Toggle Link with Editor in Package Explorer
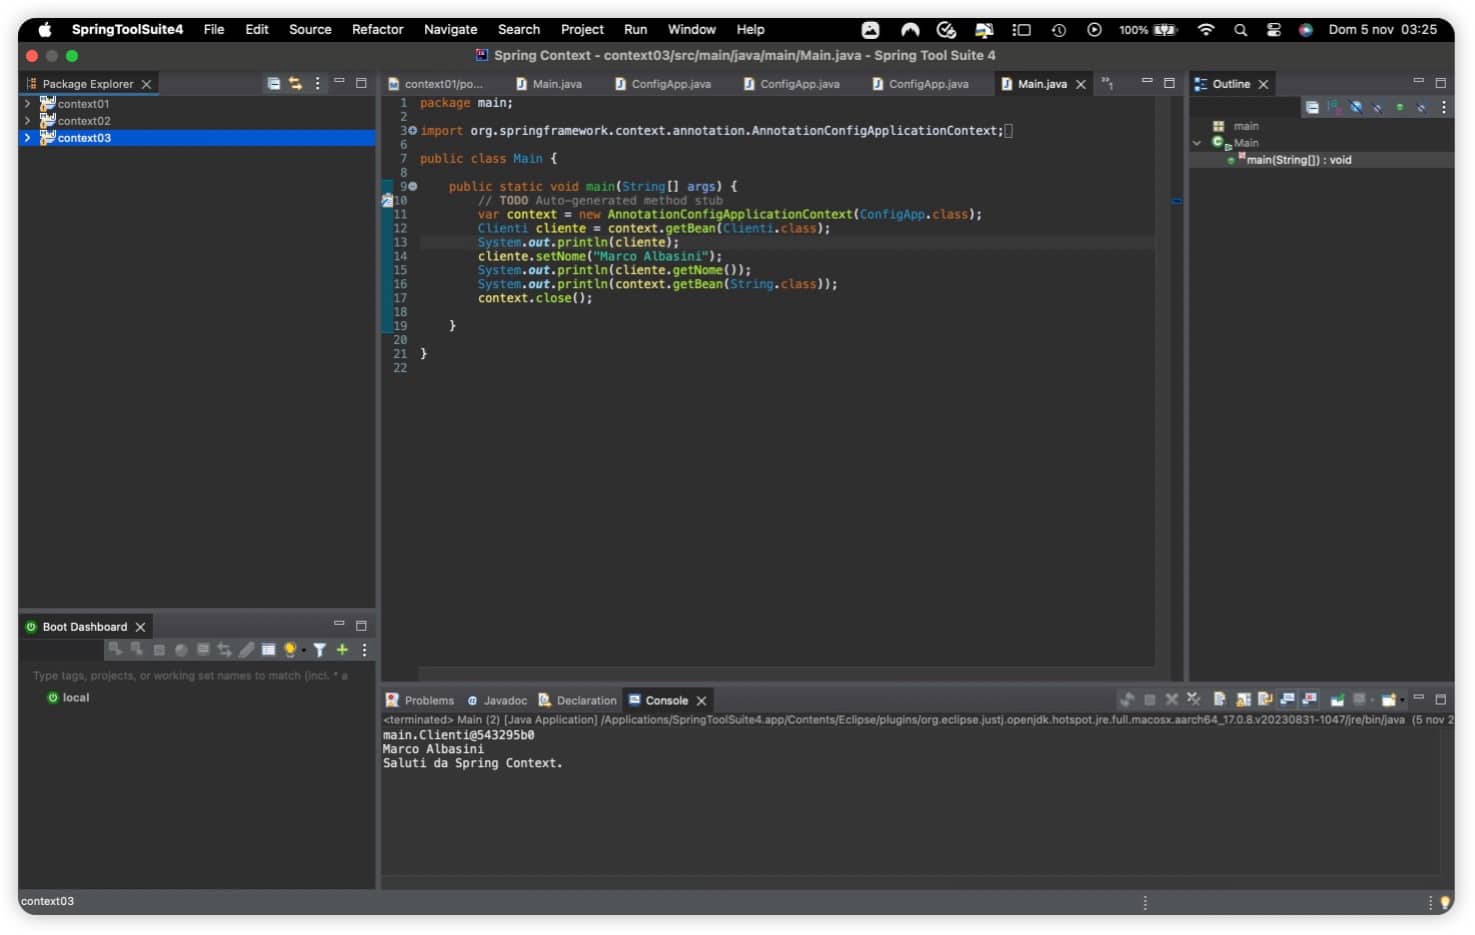 click(295, 84)
